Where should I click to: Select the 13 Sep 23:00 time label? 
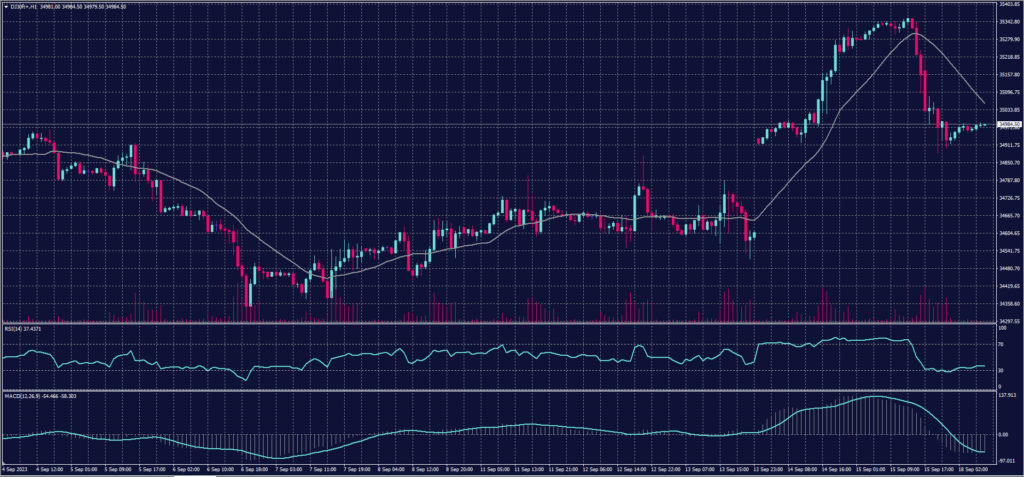(767, 467)
